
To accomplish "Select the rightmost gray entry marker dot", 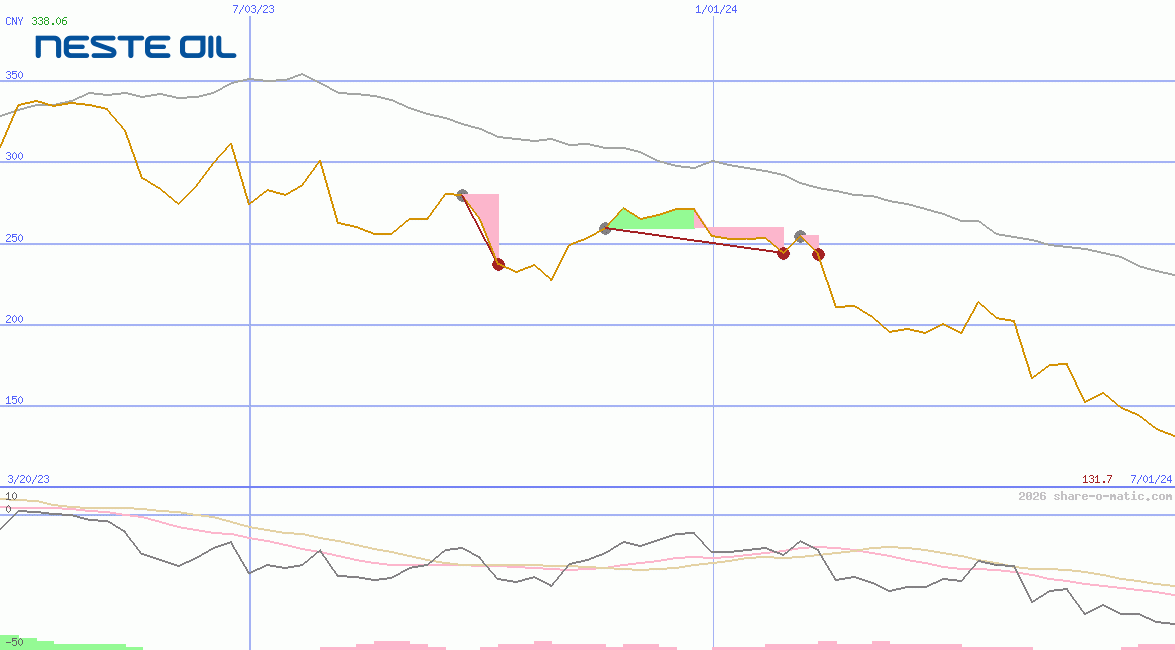I will pos(799,237).
